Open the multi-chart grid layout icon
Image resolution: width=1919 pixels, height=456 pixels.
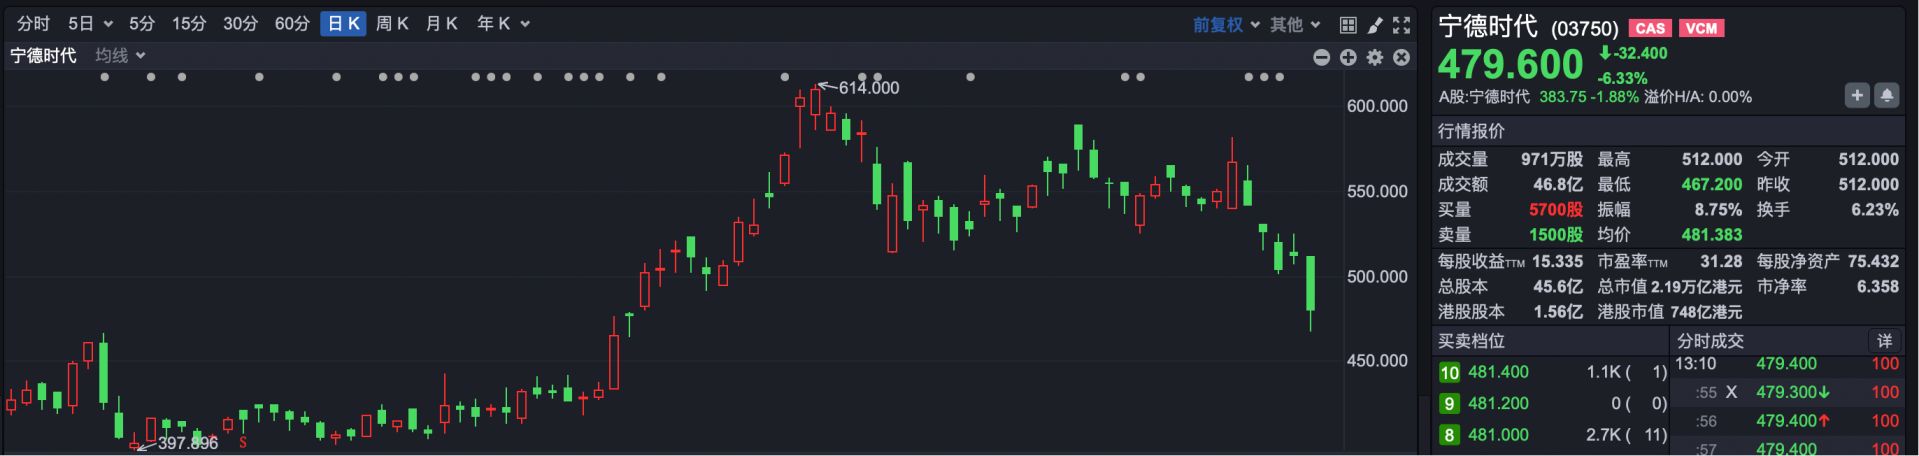[x=1348, y=25]
